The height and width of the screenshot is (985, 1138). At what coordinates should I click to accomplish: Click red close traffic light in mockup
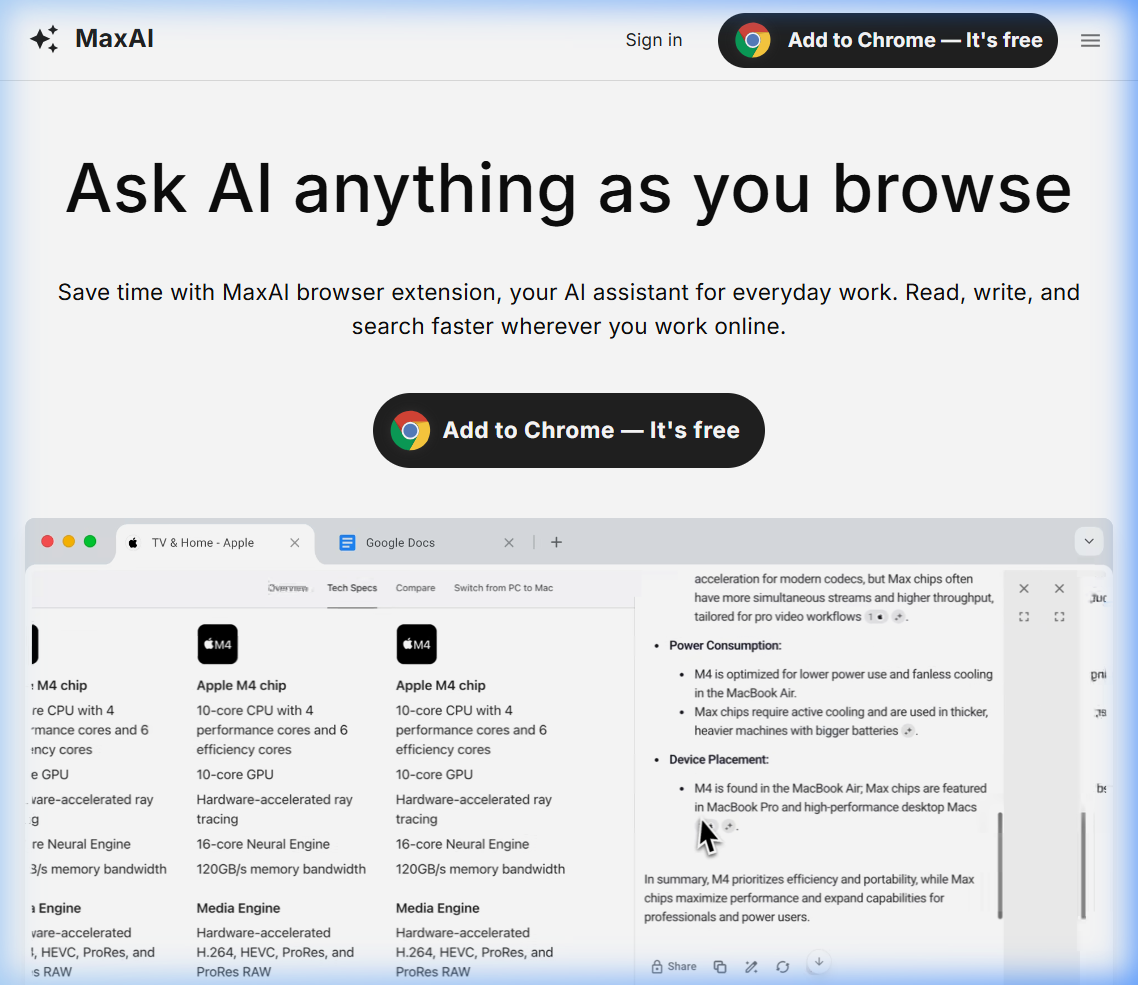tap(47, 541)
